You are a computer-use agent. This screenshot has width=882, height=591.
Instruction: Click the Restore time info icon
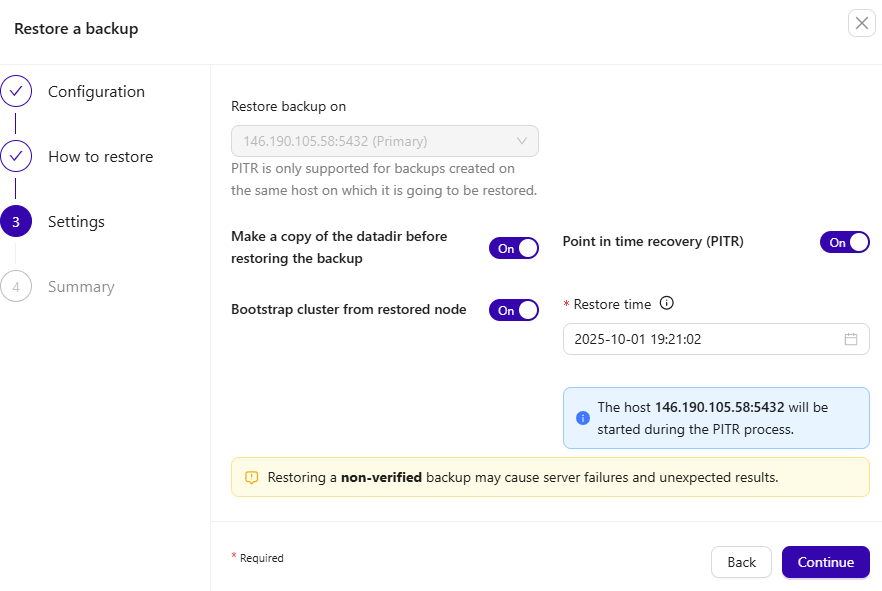(x=667, y=304)
